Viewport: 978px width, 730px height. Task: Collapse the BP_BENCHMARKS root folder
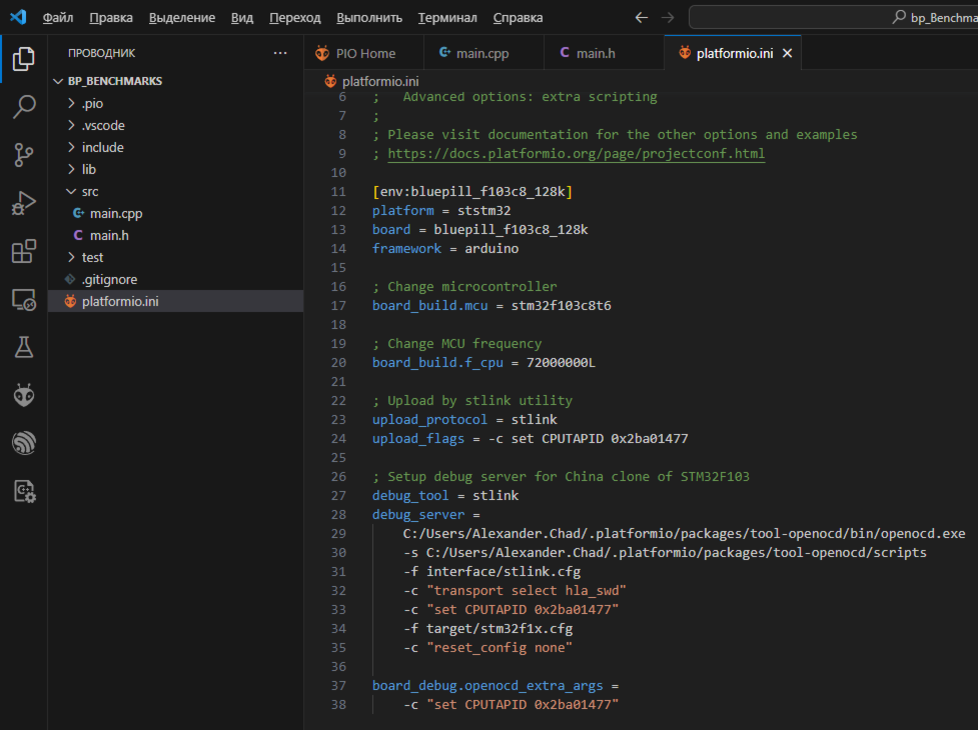click(176, 81)
